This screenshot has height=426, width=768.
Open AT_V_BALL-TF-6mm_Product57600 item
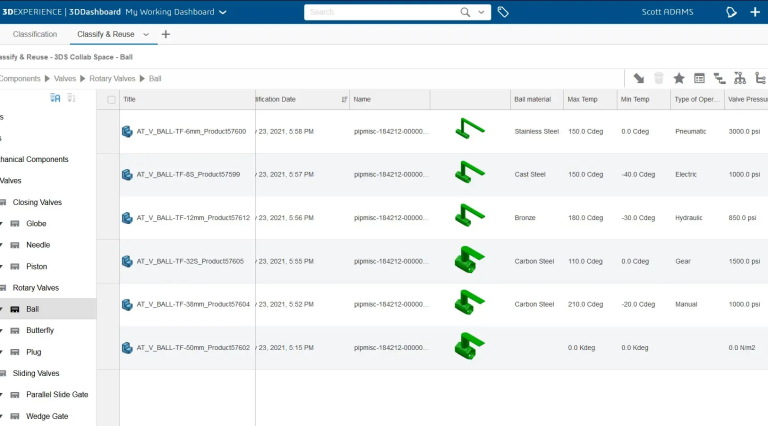pyautogui.click(x=190, y=131)
